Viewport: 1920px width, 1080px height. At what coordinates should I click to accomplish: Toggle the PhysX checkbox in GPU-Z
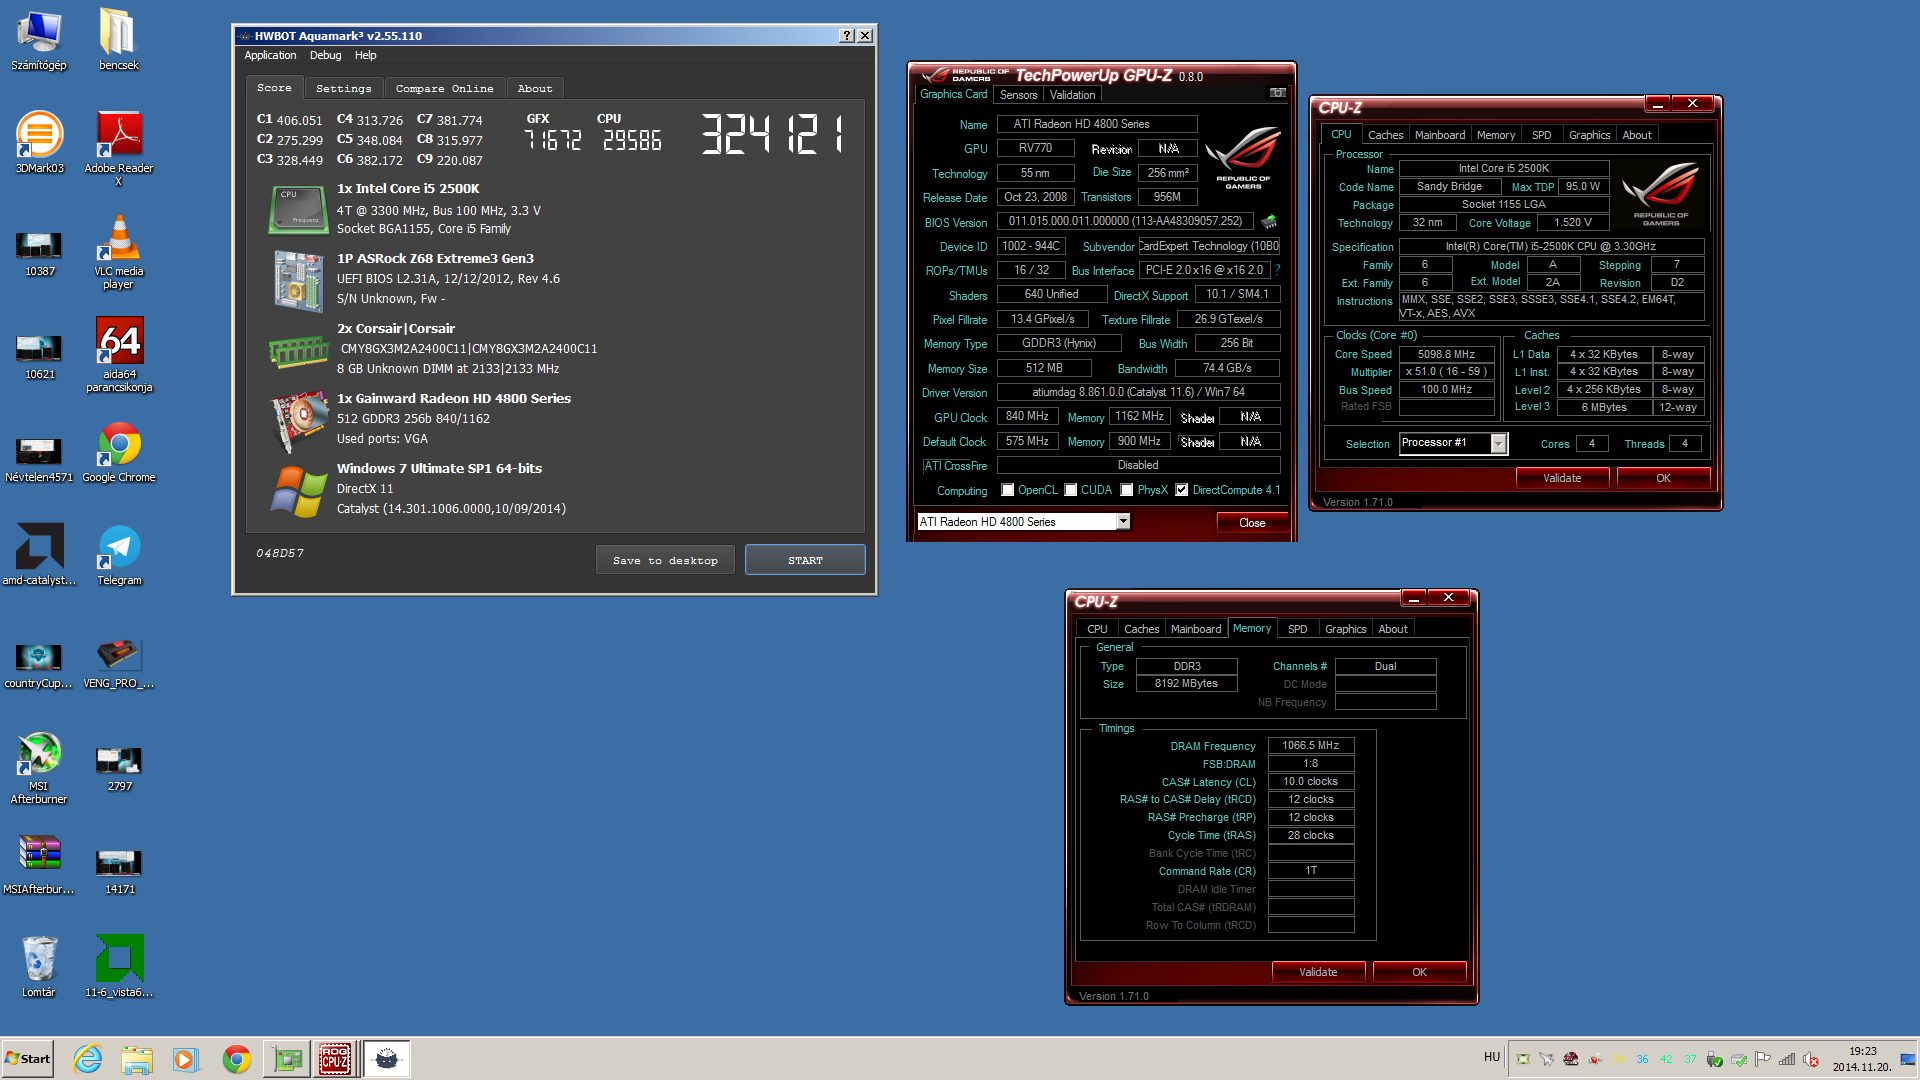click(x=1127, y=490)
